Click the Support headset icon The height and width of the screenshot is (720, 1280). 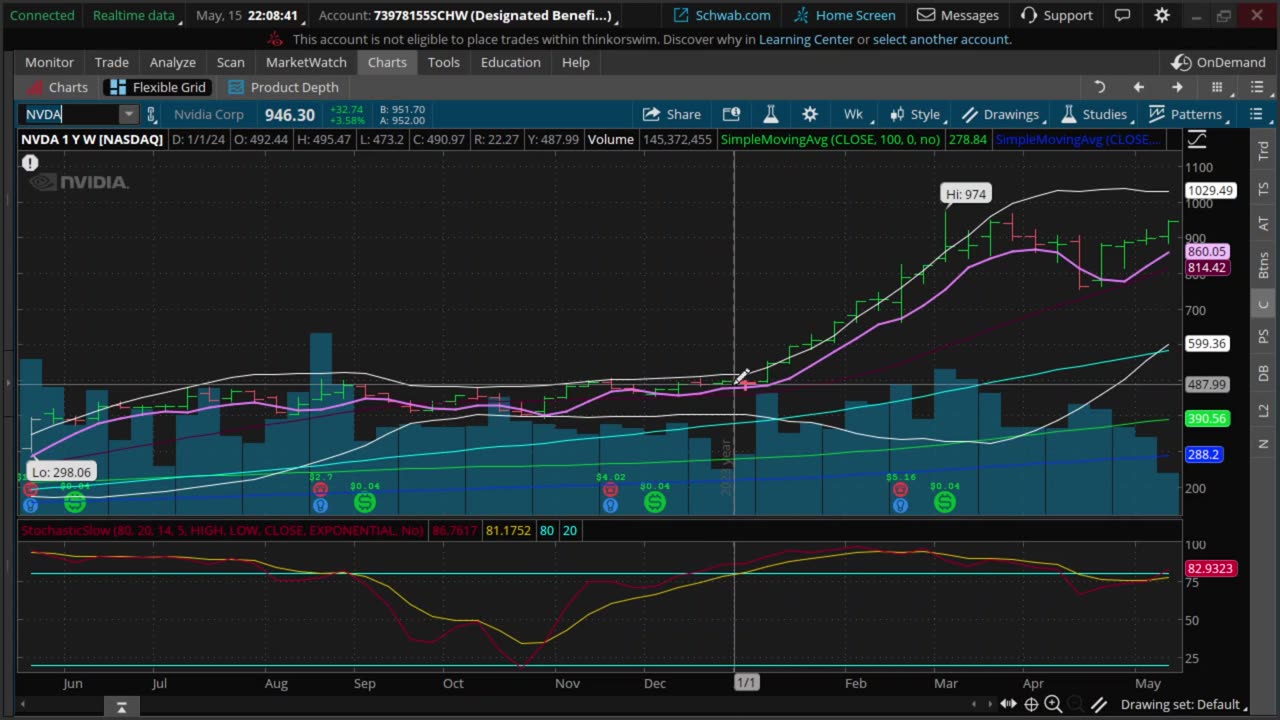tap(1029, 15)
